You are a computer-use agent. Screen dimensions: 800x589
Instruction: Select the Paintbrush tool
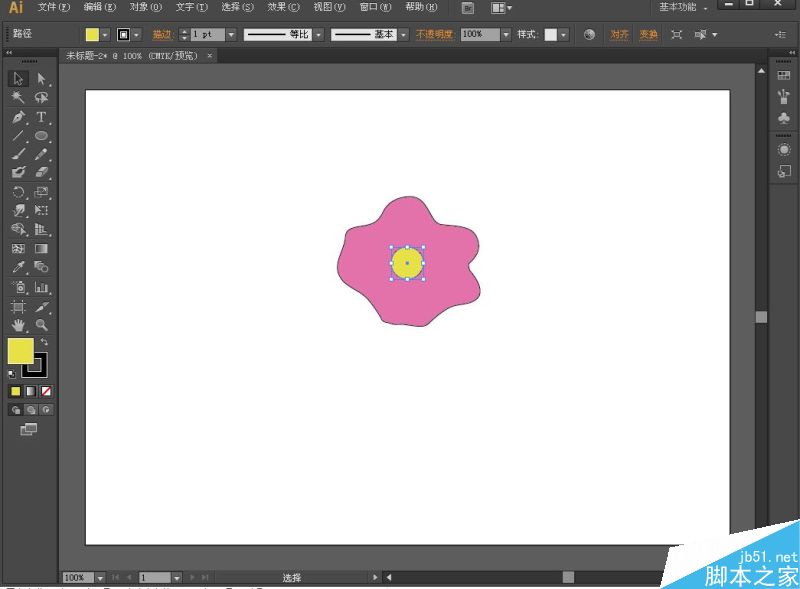pyautogui.click(x=18, y=154)
